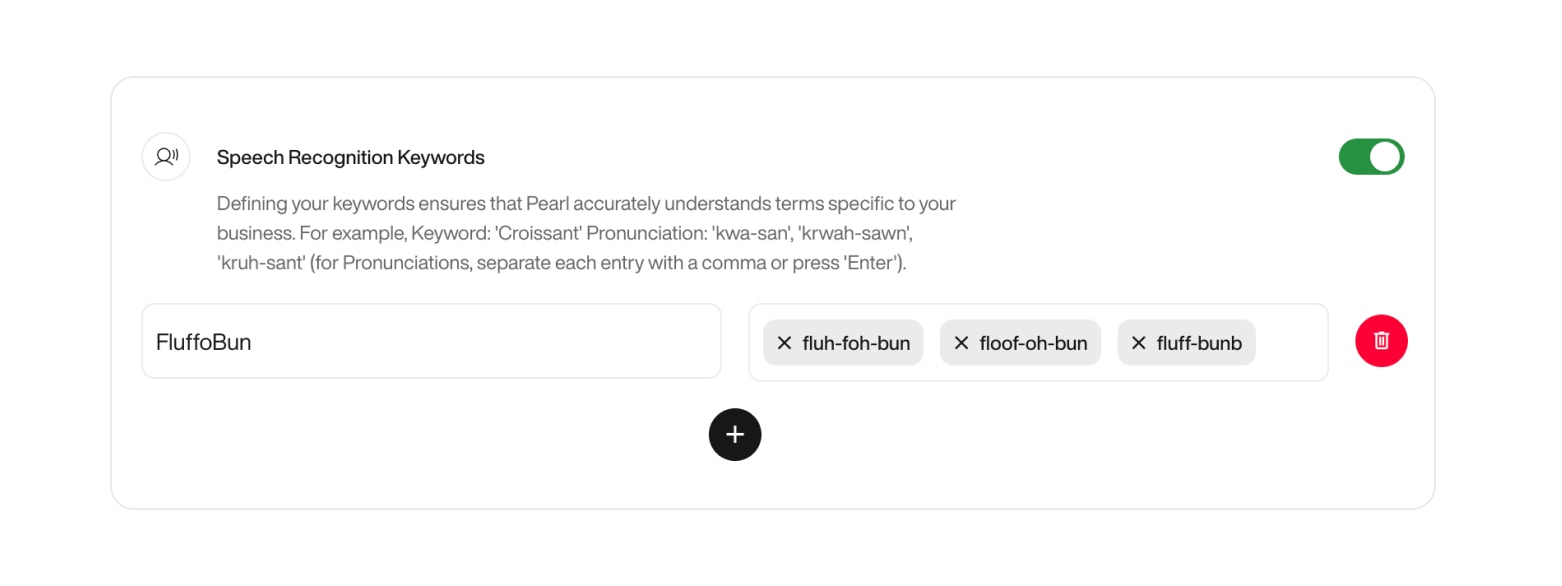Select the 'fluh-foh-bun' pronunciation chip
Viewport: 1562px width, 586px height.
point(855,342)
